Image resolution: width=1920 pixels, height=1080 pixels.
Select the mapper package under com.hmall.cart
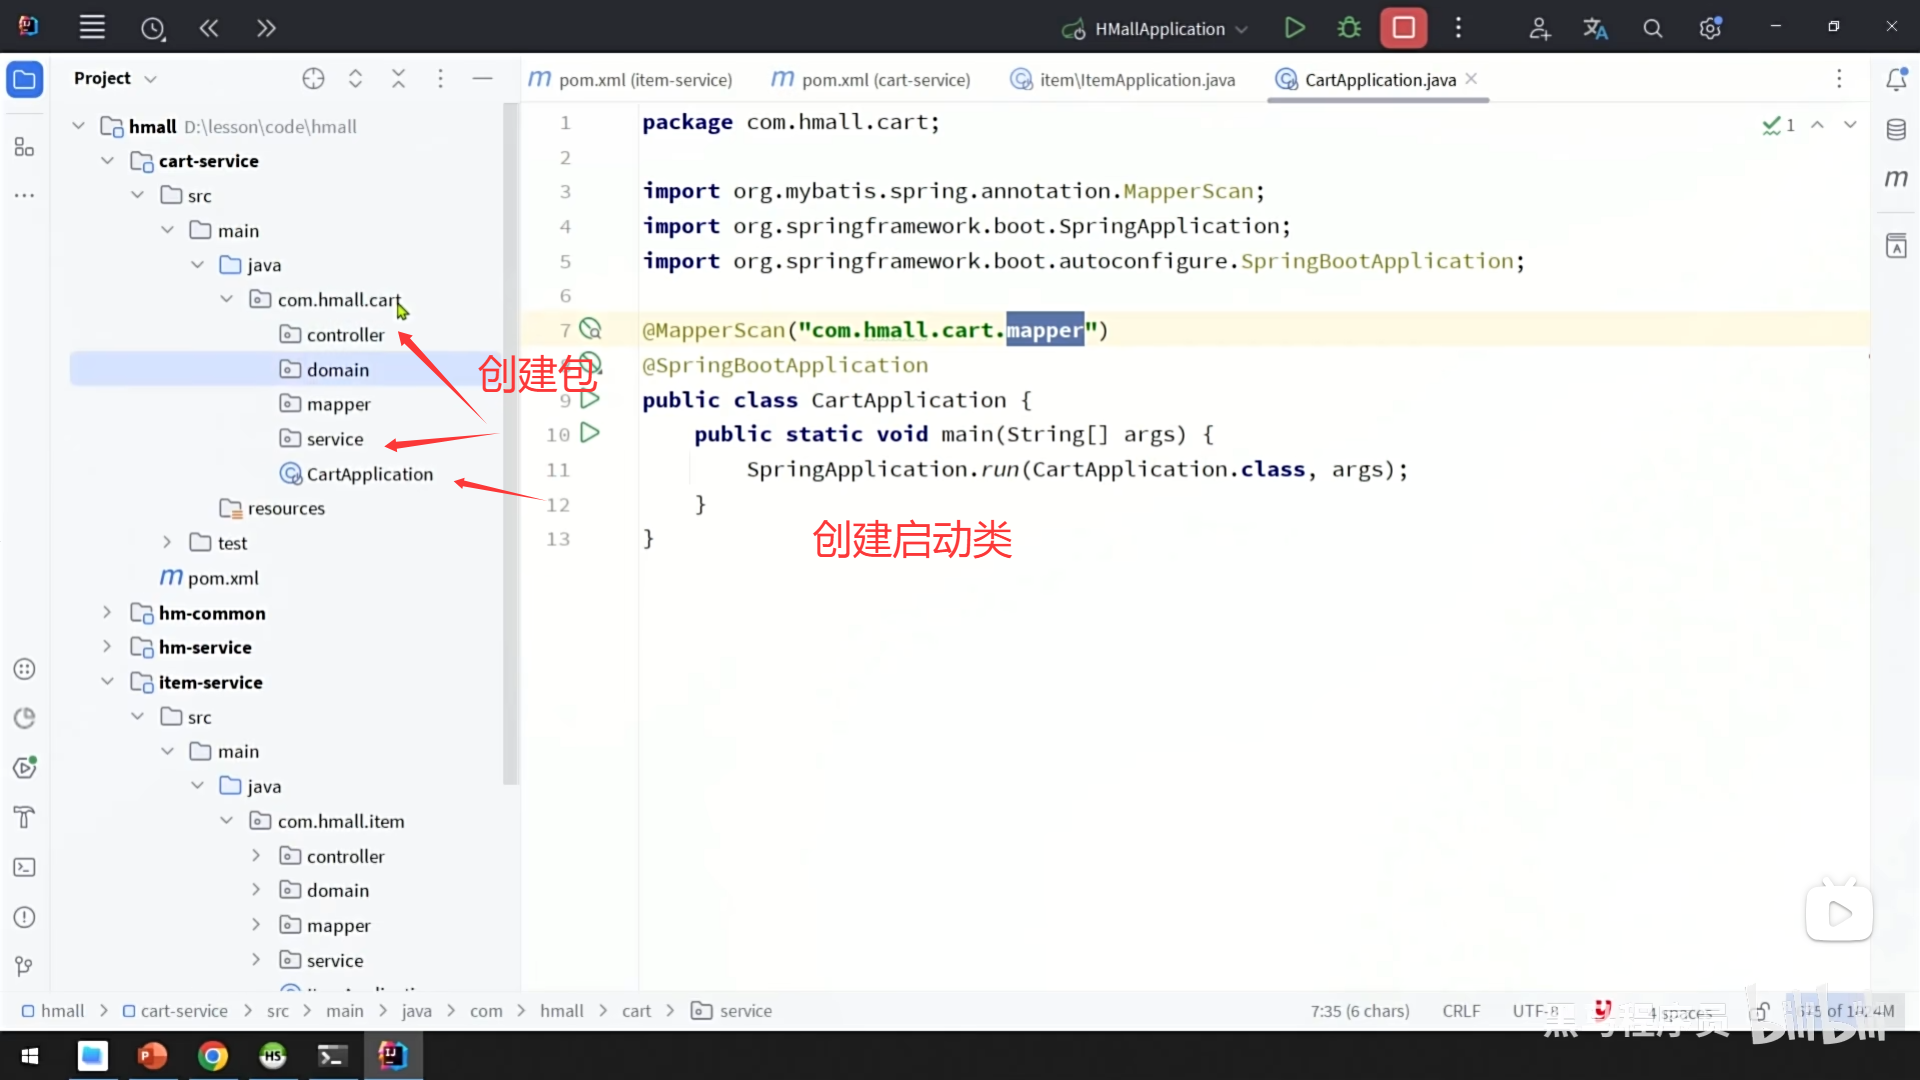coord(338,404)
